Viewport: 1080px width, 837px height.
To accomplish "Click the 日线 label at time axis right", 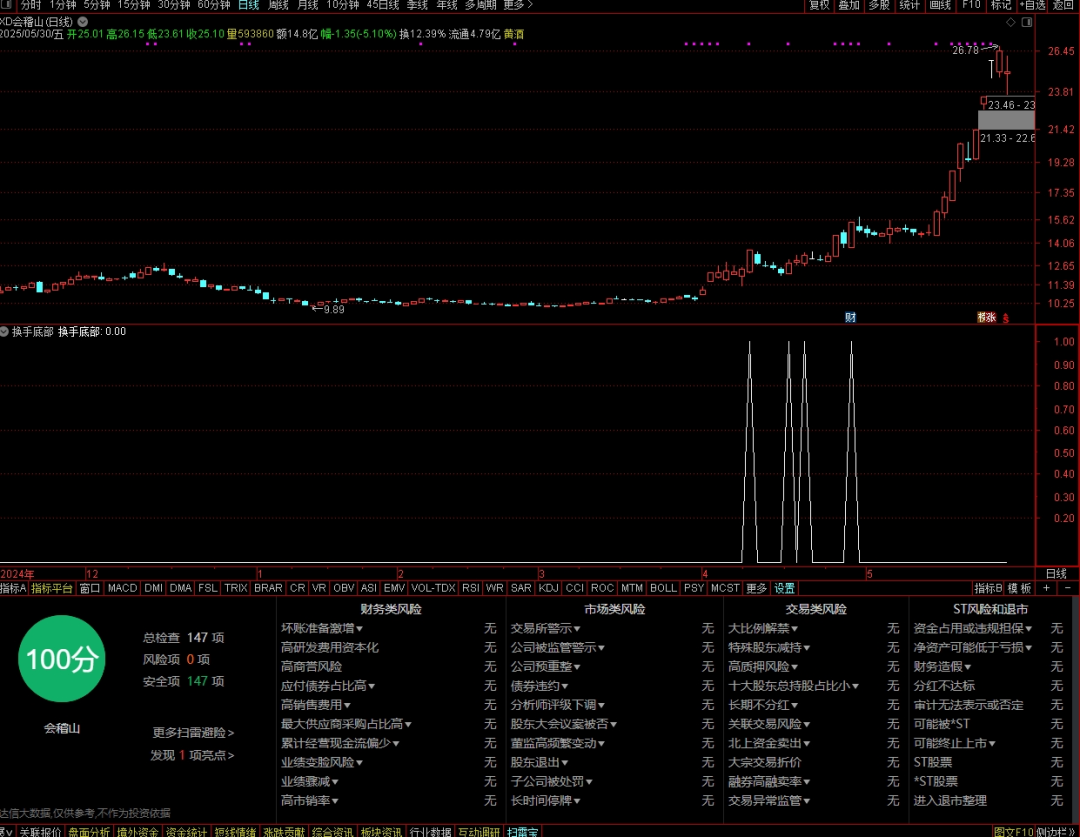I will pyautogui.click(x=1056, y=573).
